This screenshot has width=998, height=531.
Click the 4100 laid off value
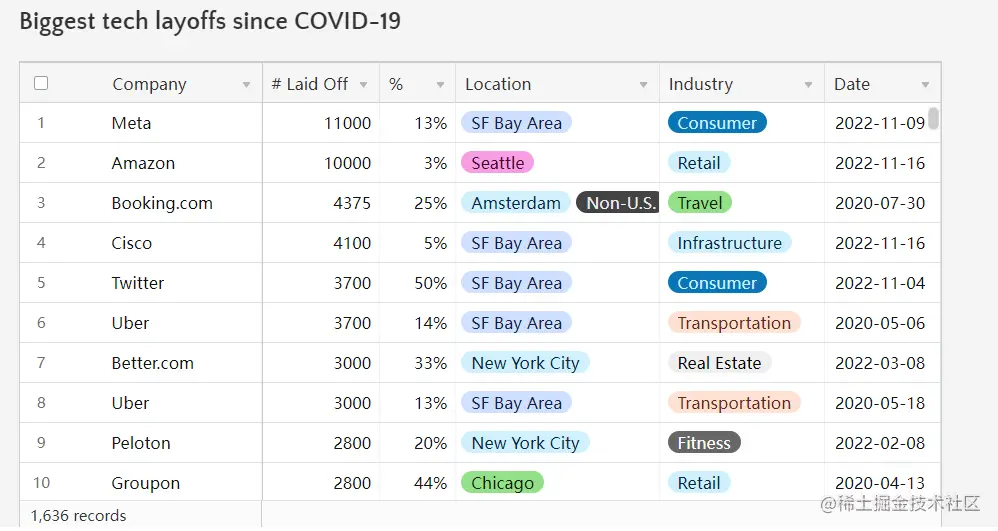pos(352,243)
